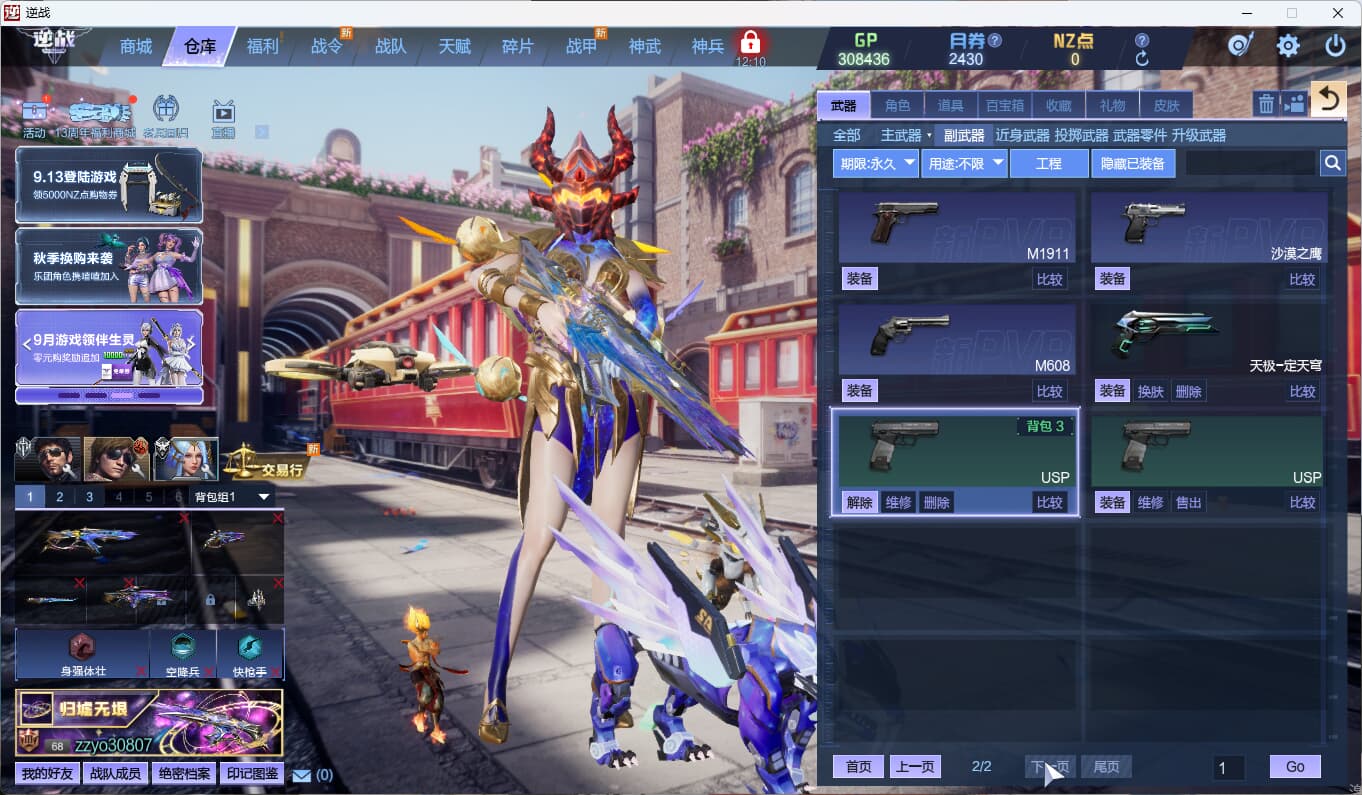Click 解除 on the equipped USP
The width and height of the screenshot is (1362, 795).
click(859, 502)
